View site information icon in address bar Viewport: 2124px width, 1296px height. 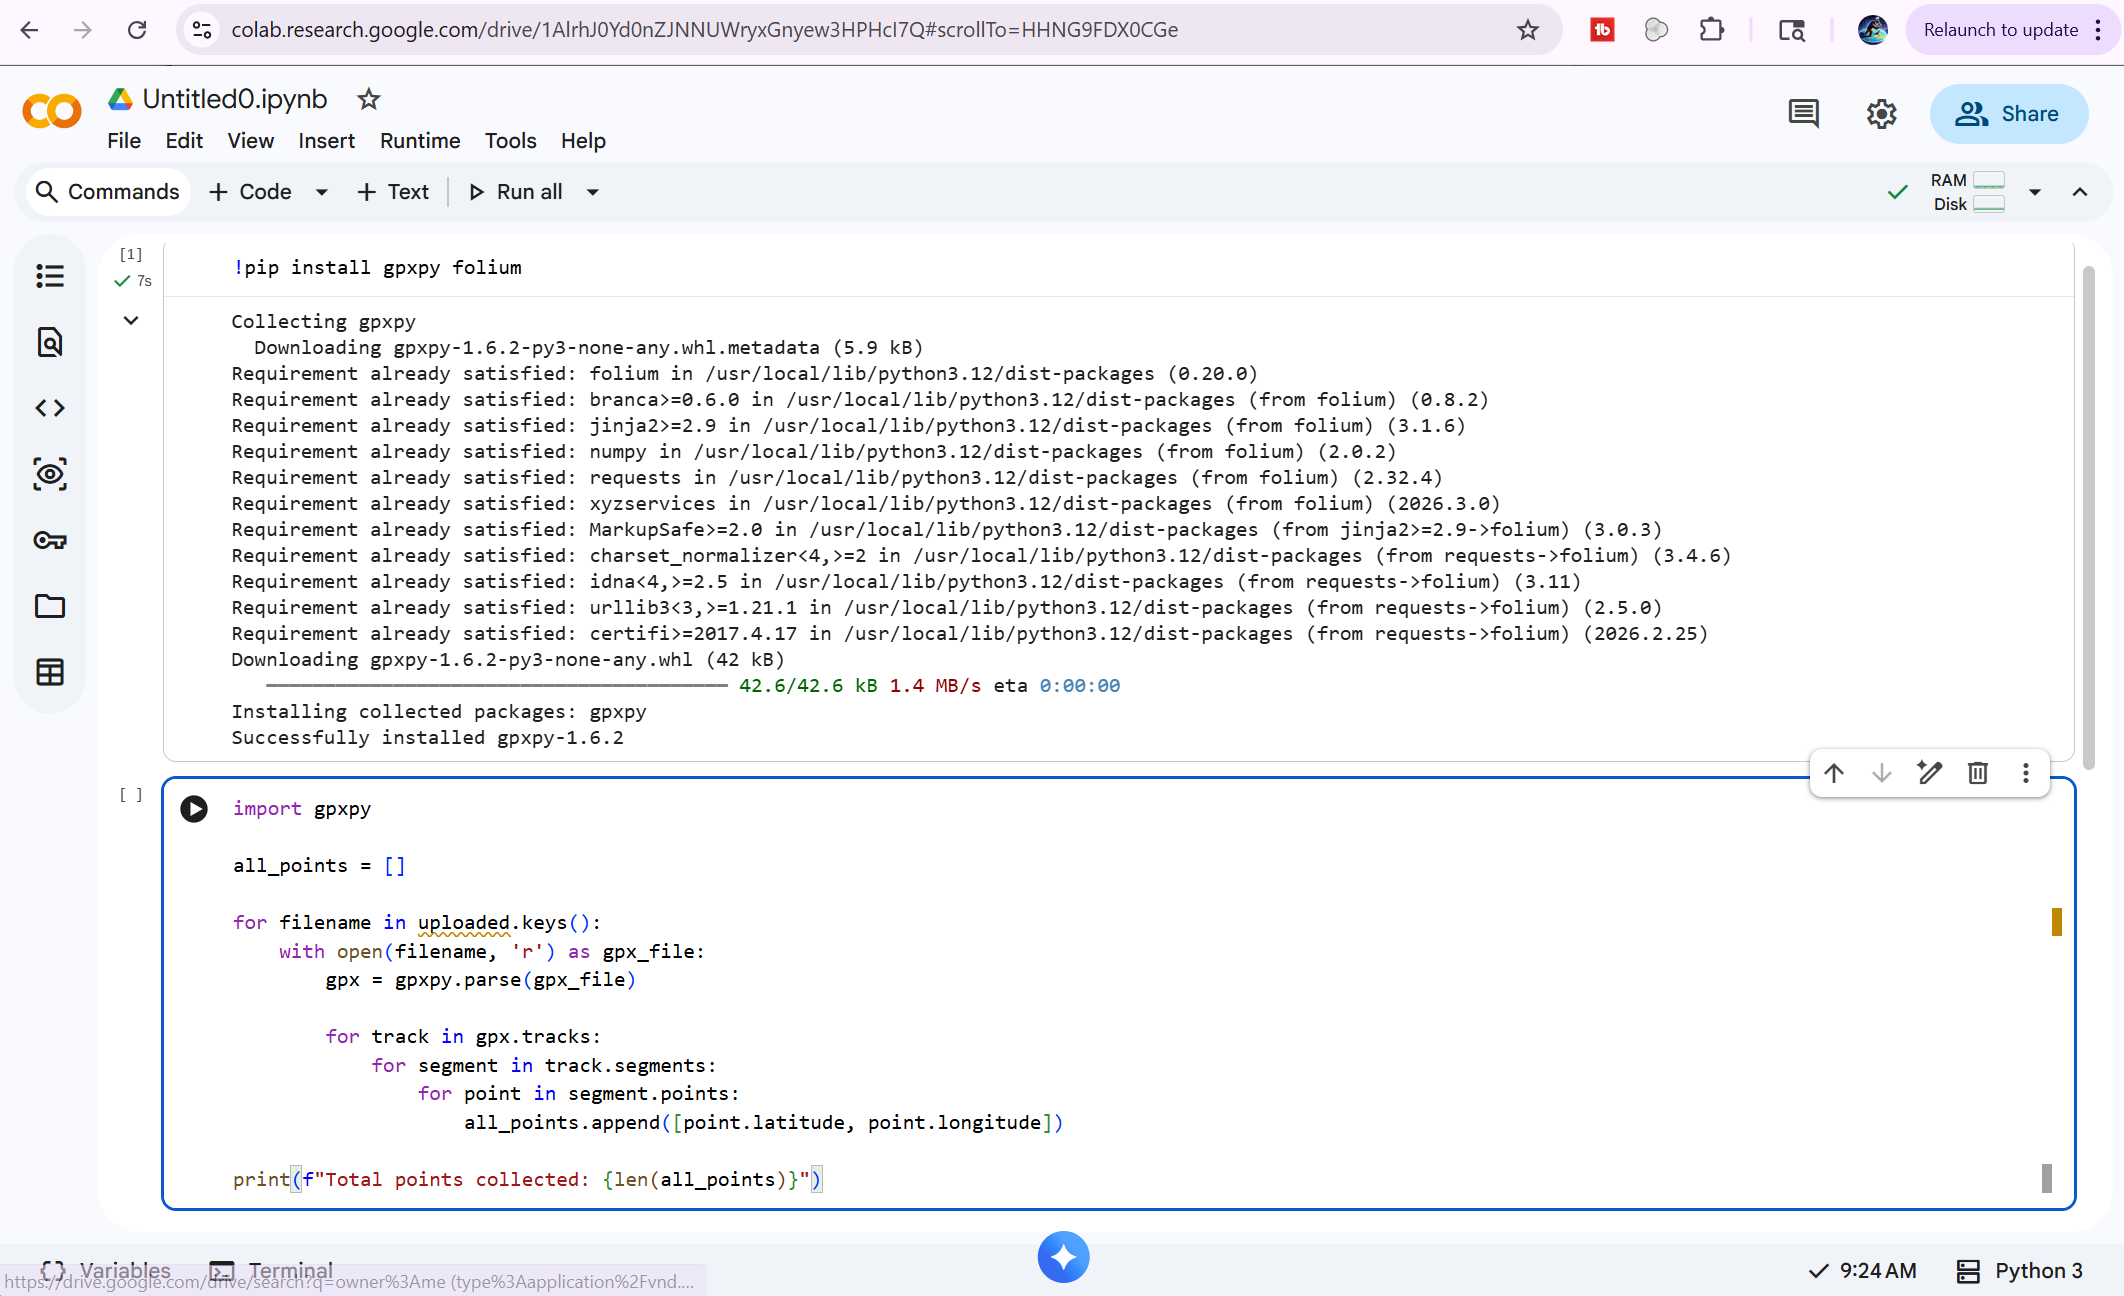202,30
